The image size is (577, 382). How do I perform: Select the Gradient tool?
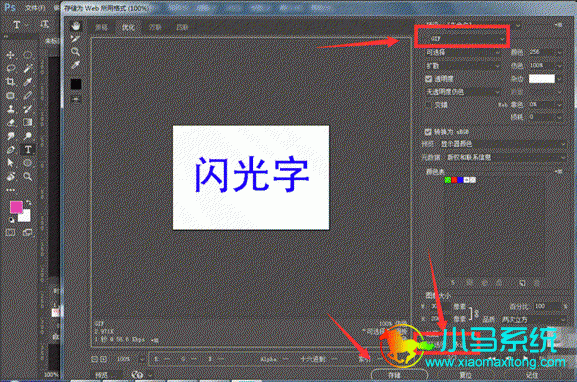point(28,123)
